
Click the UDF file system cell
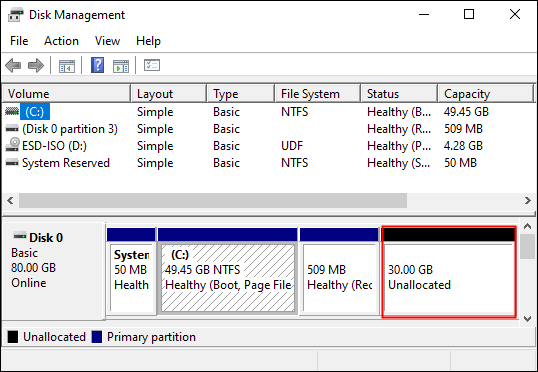click(292, 146)
